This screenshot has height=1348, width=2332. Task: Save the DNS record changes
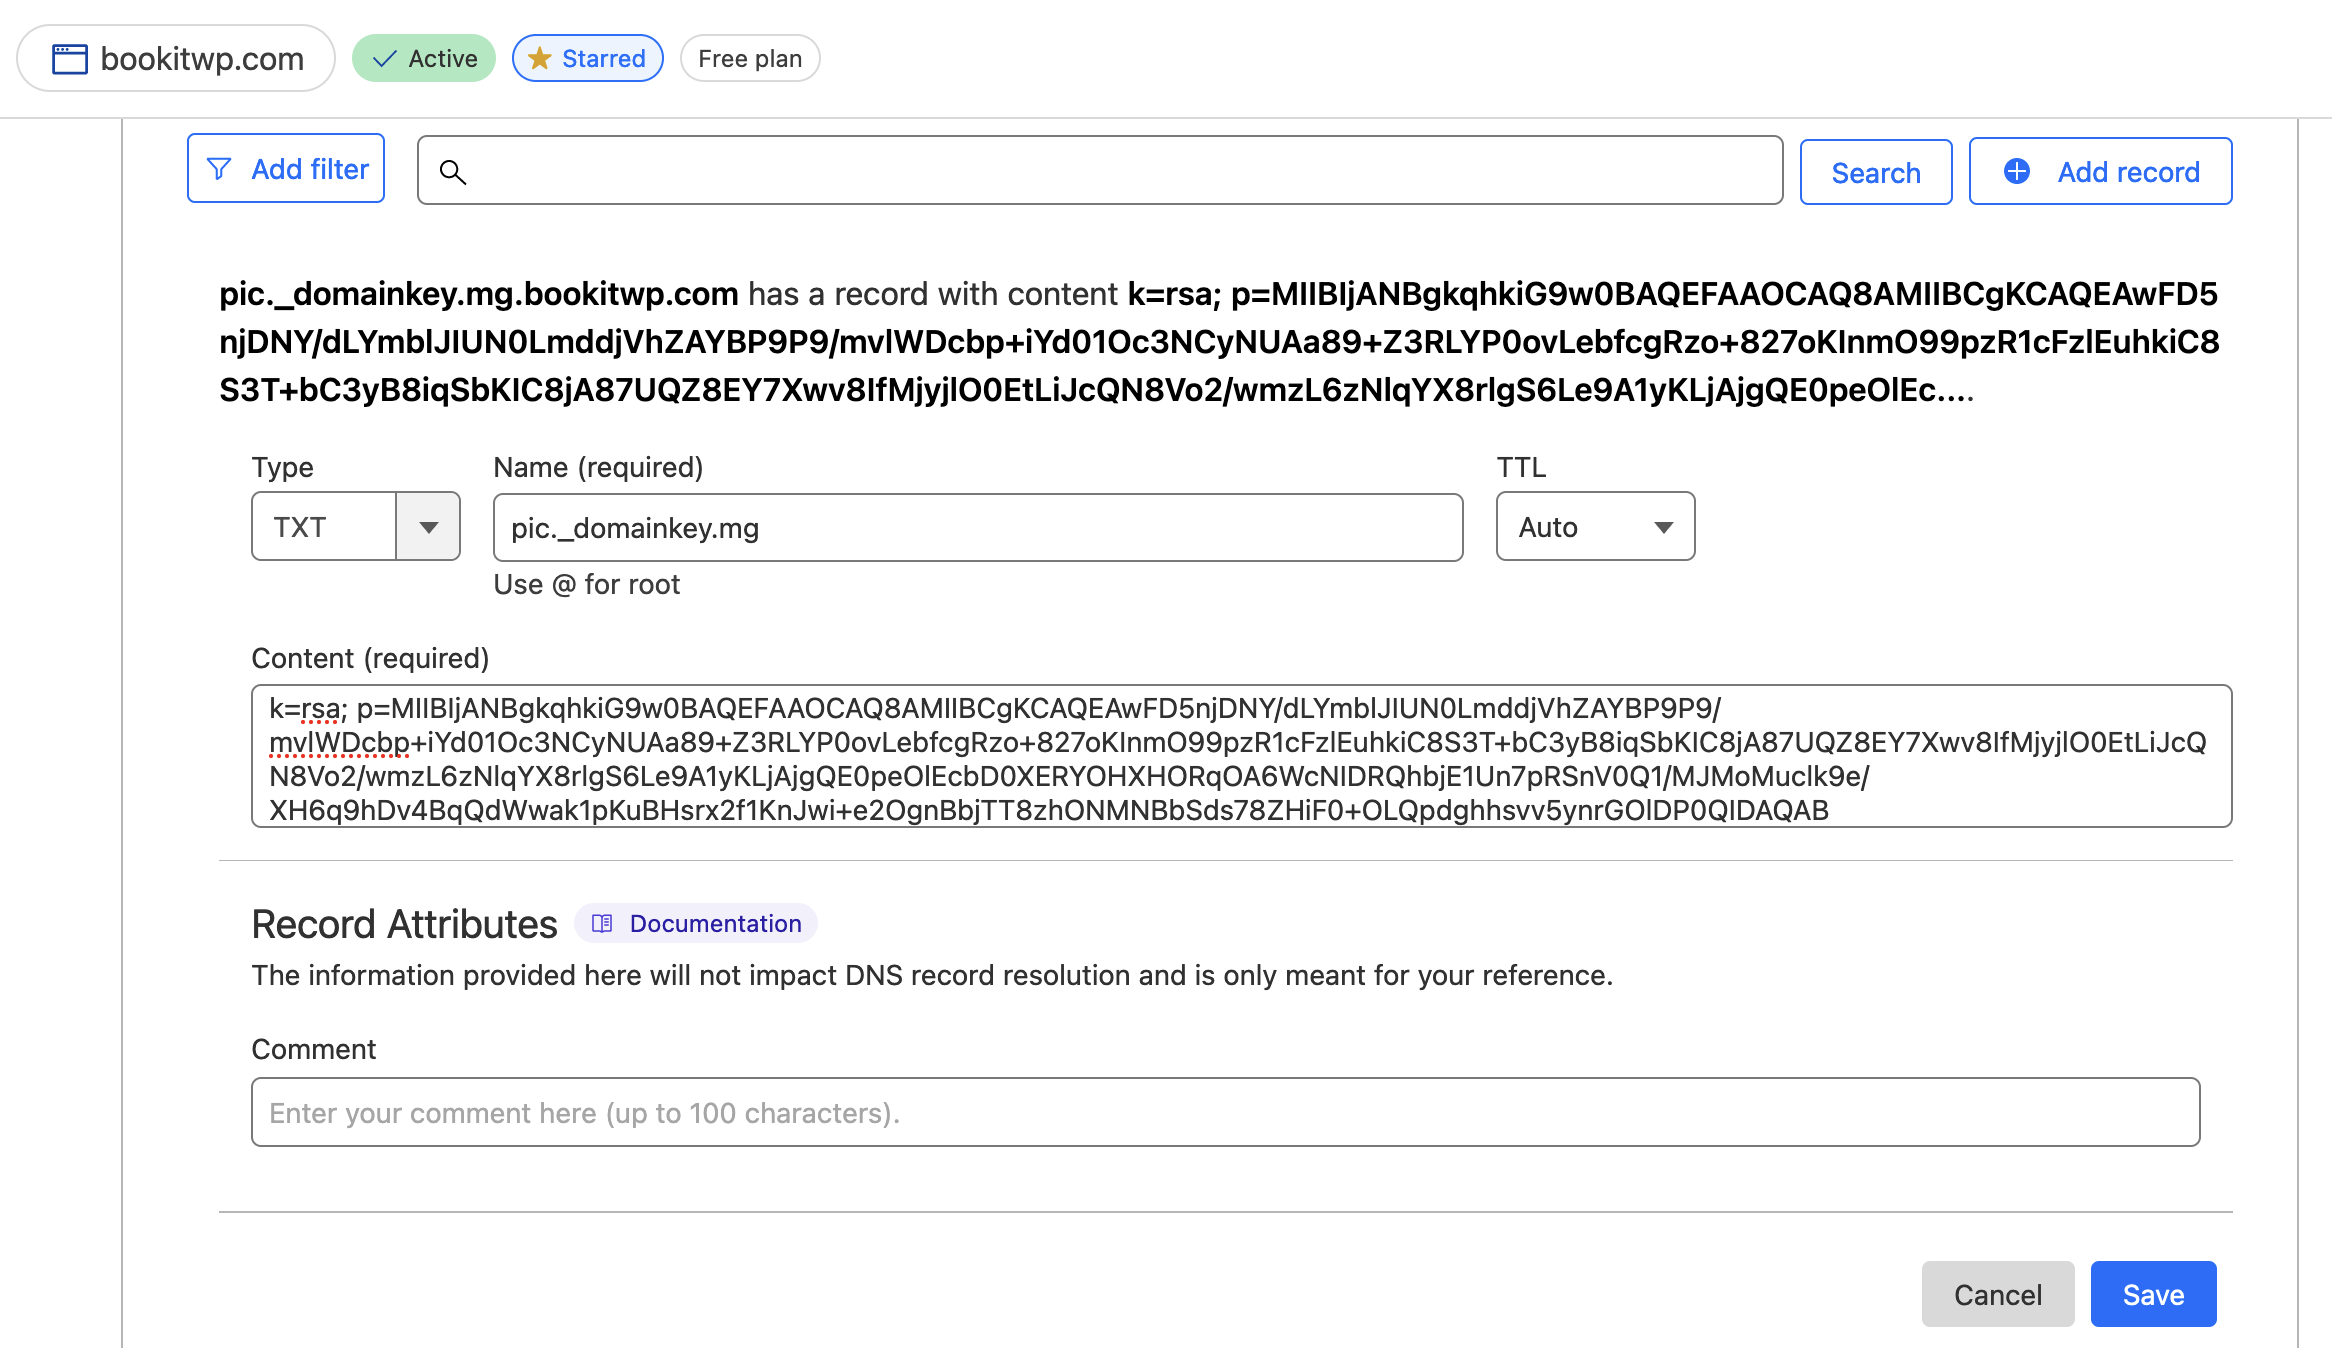click(x=2153, y=1294)
